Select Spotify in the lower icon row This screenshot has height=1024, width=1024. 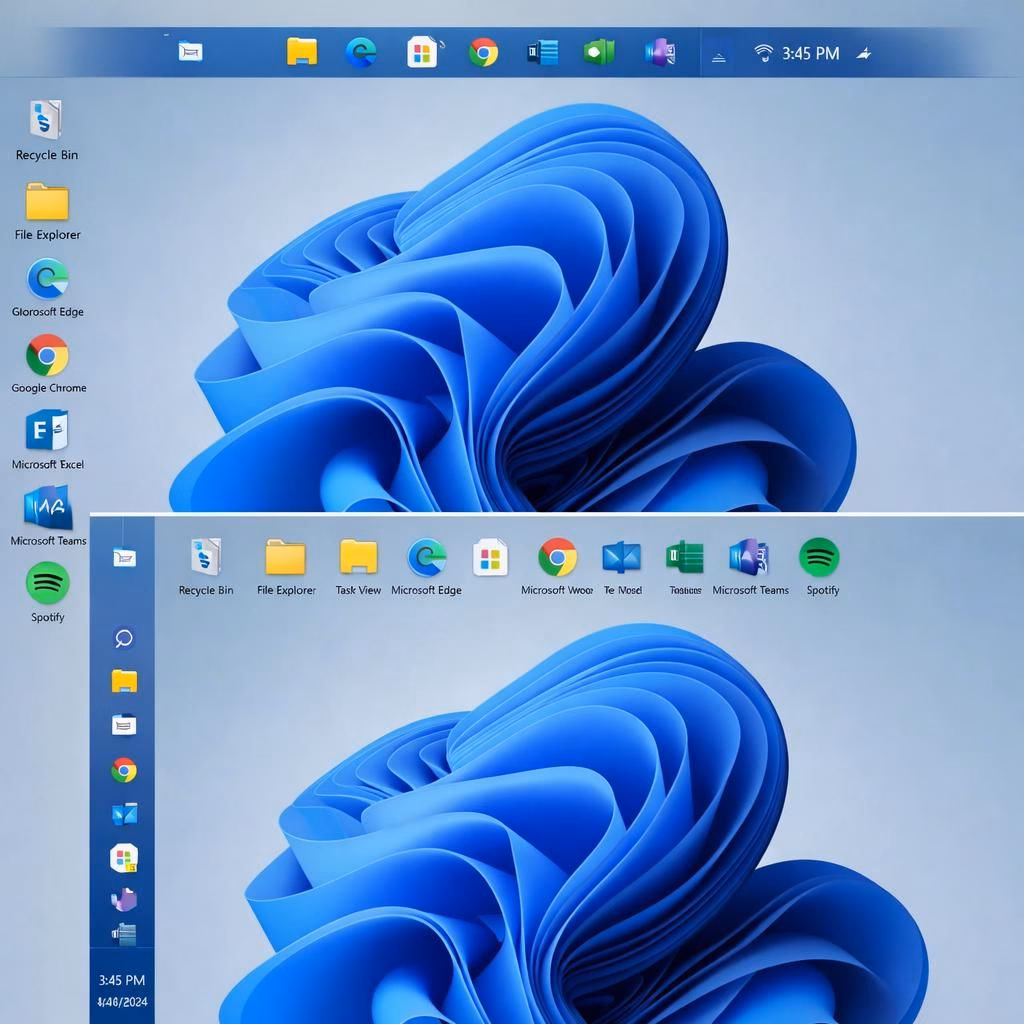pyautogui.click(x=820, y=566)
